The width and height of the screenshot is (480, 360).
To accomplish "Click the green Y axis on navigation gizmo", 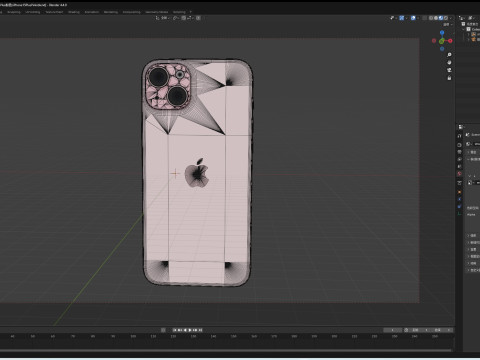I will coord(442,41).
